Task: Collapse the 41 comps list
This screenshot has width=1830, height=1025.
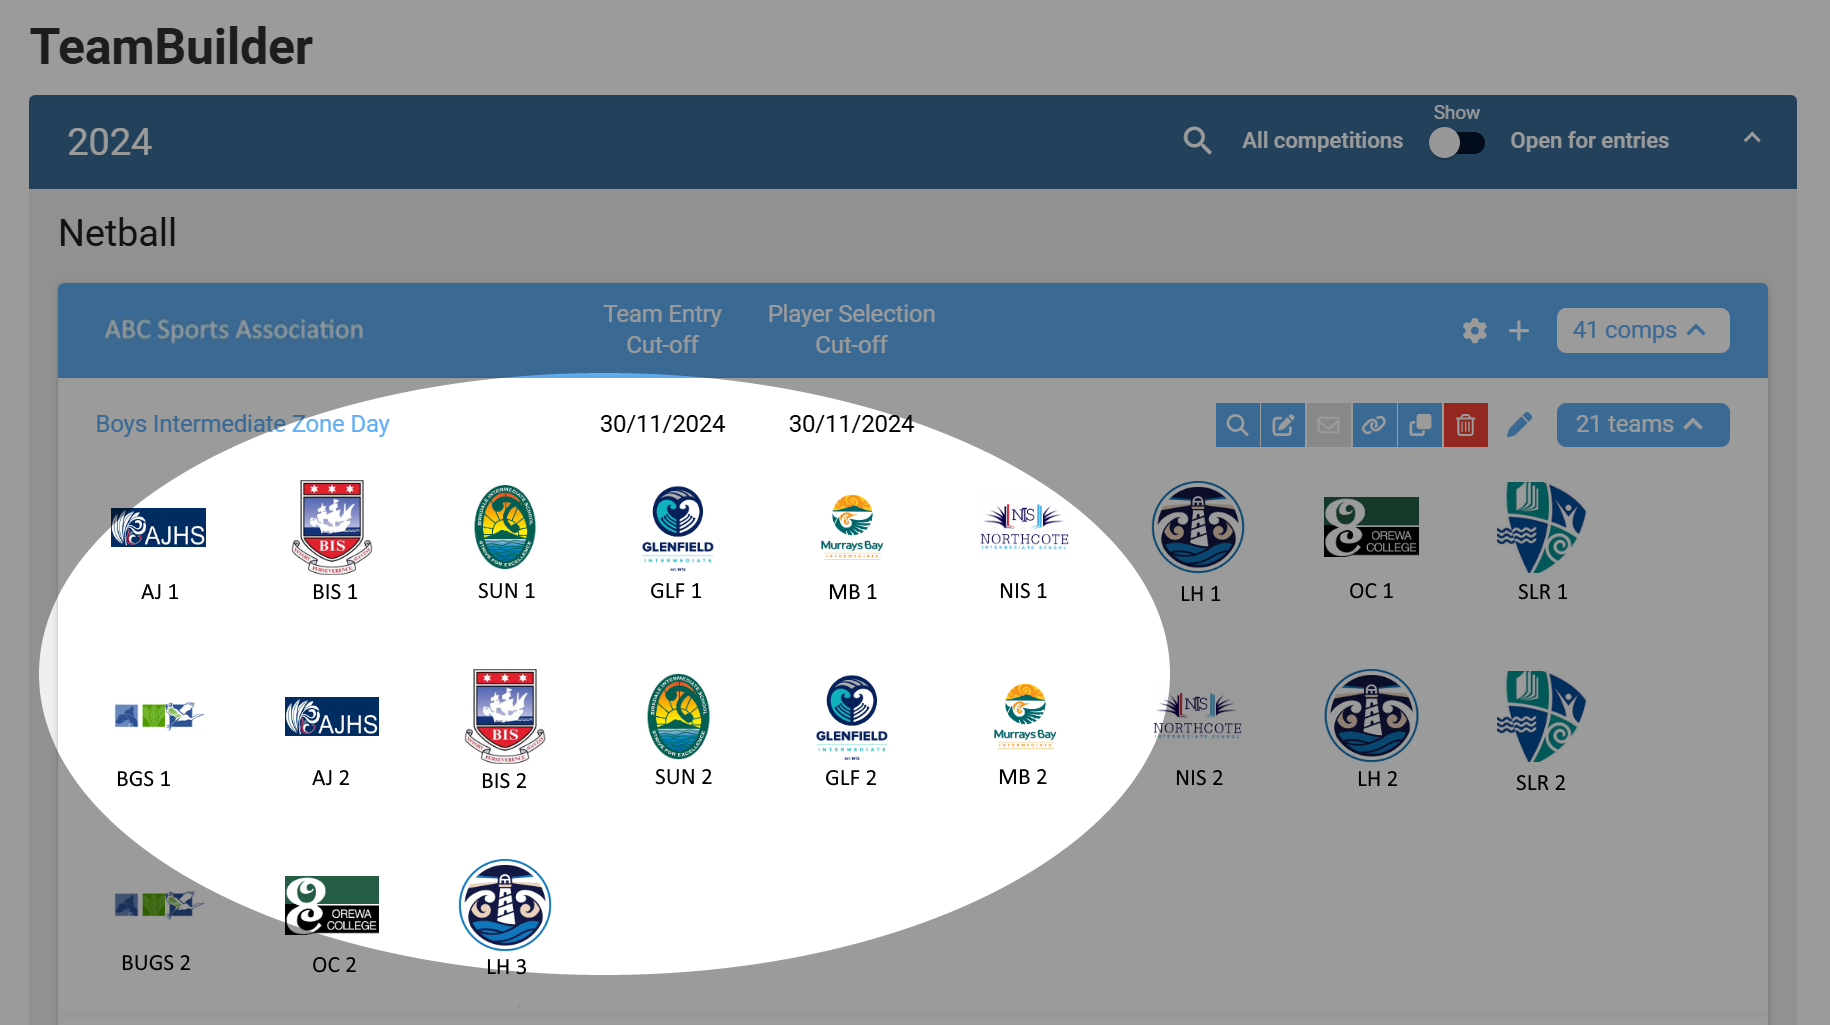Action: click(x=1642, y=330)
